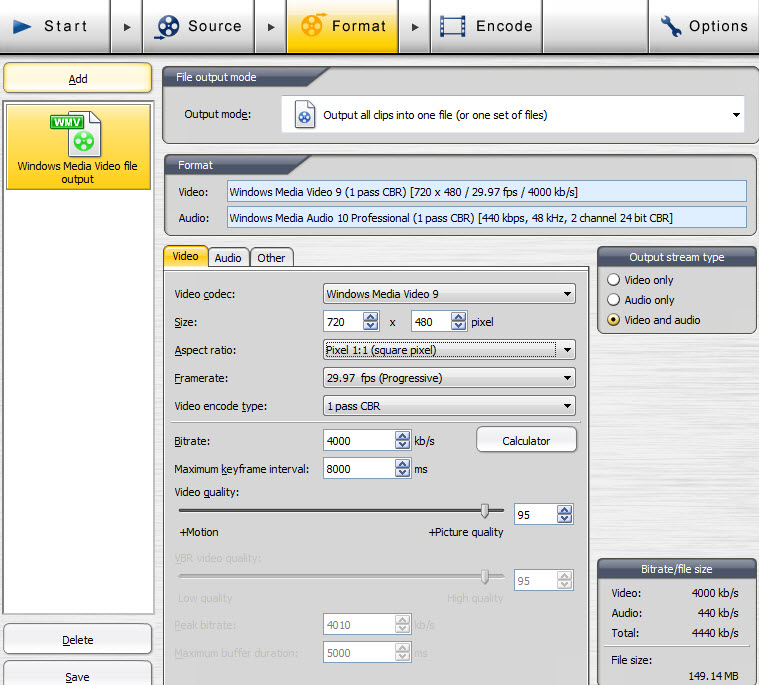
Task: Click the Save button
Action: pyautogui.click(x=77, y=675)
